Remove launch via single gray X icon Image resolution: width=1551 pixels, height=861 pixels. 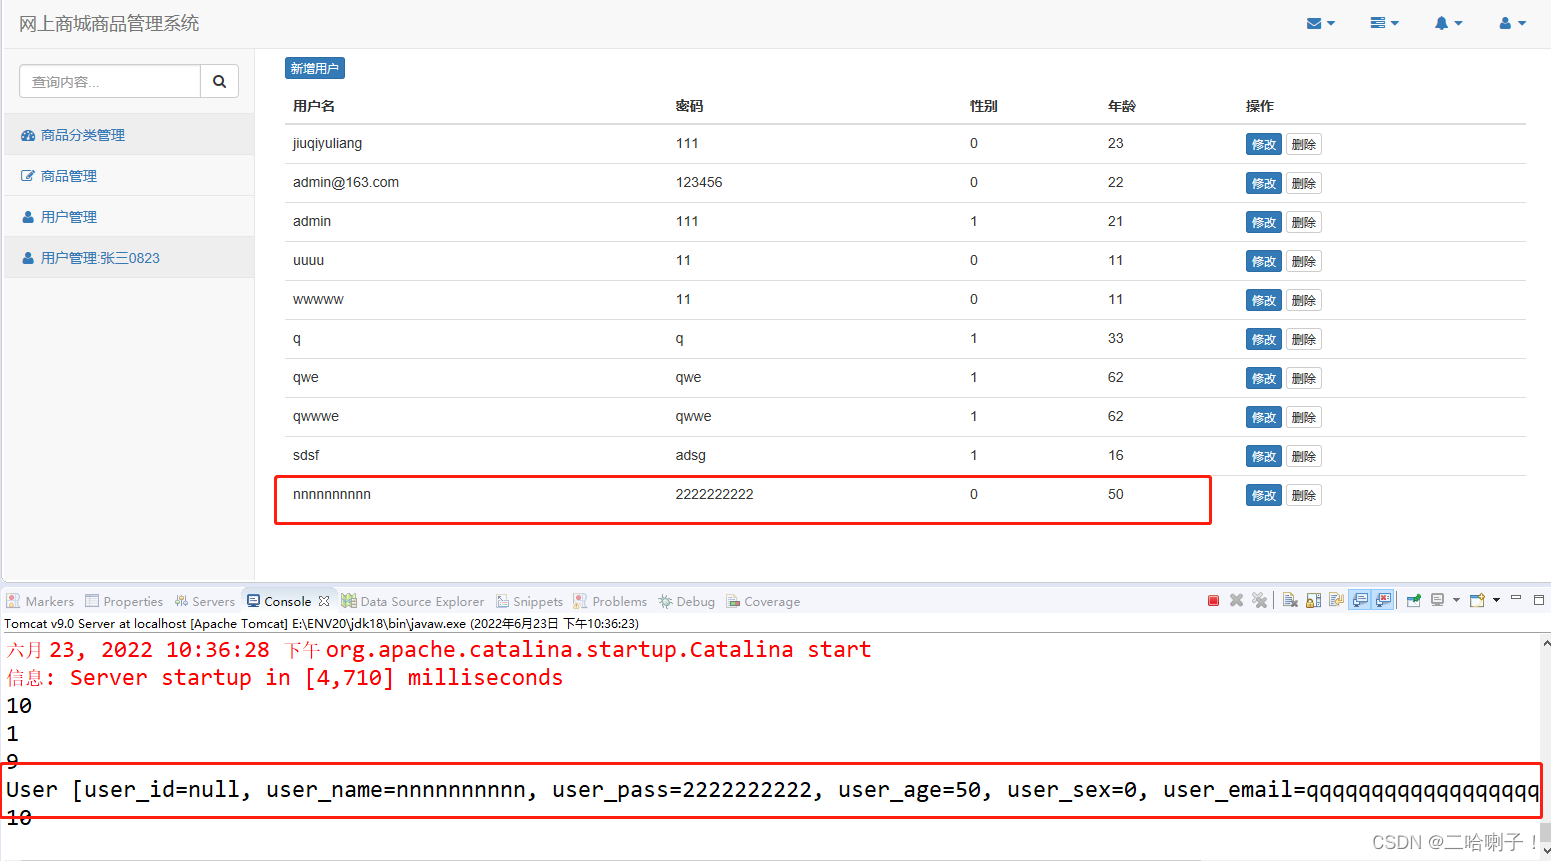click(x=1236, y=600)
